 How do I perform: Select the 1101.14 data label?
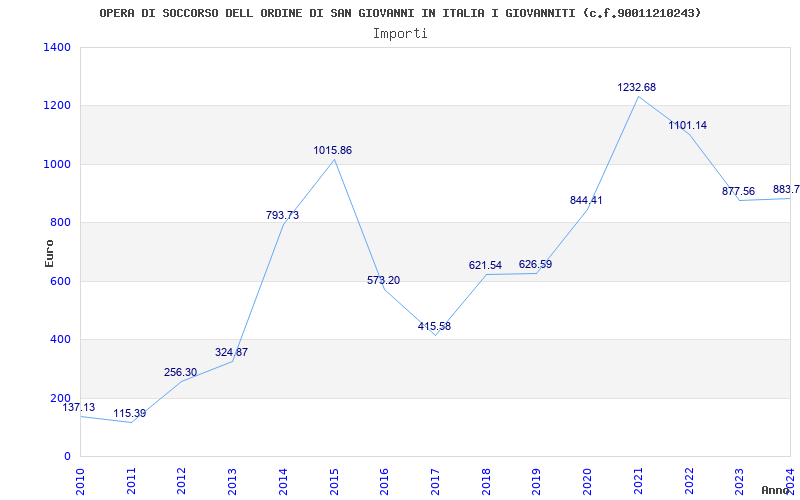pos(688,125)
